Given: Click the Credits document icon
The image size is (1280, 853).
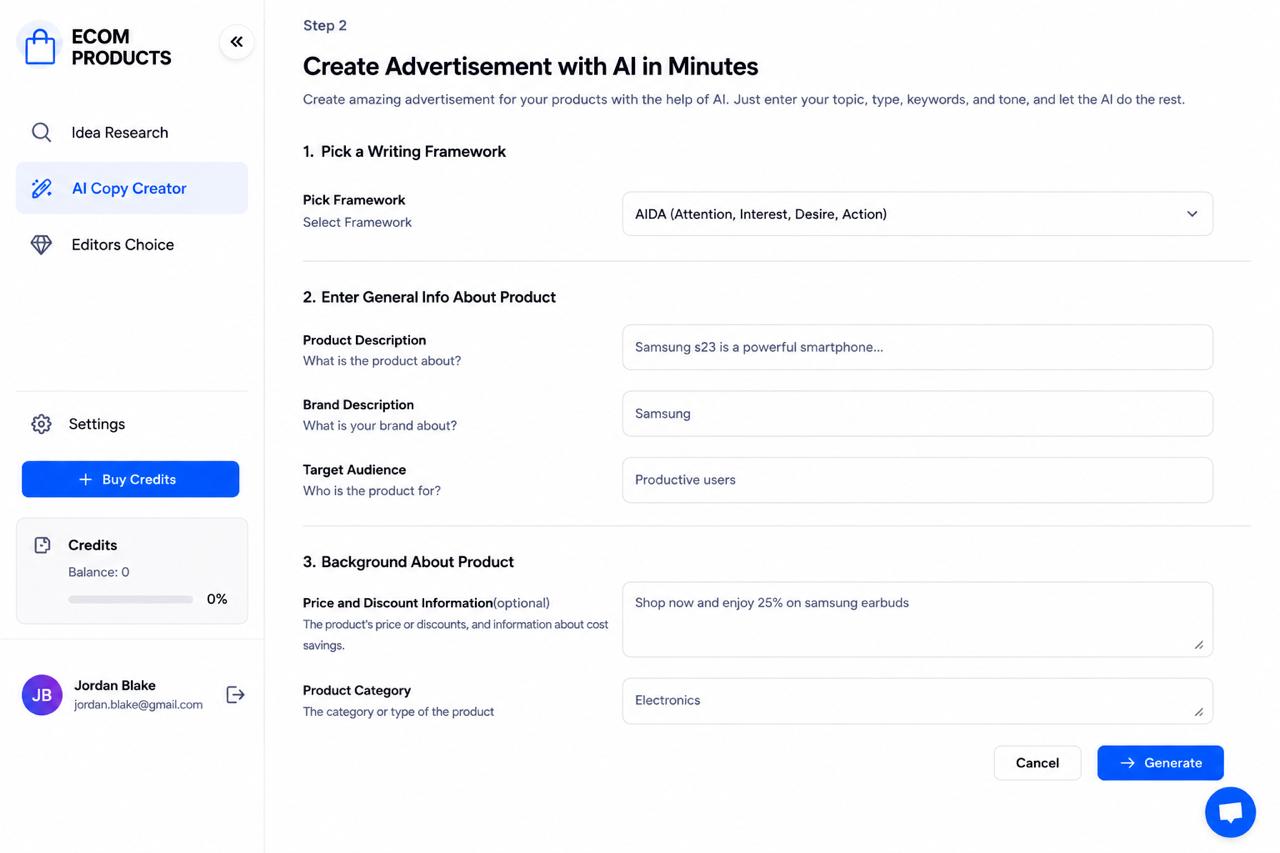Looking at the screenshot, I should [x=42, y=545].
